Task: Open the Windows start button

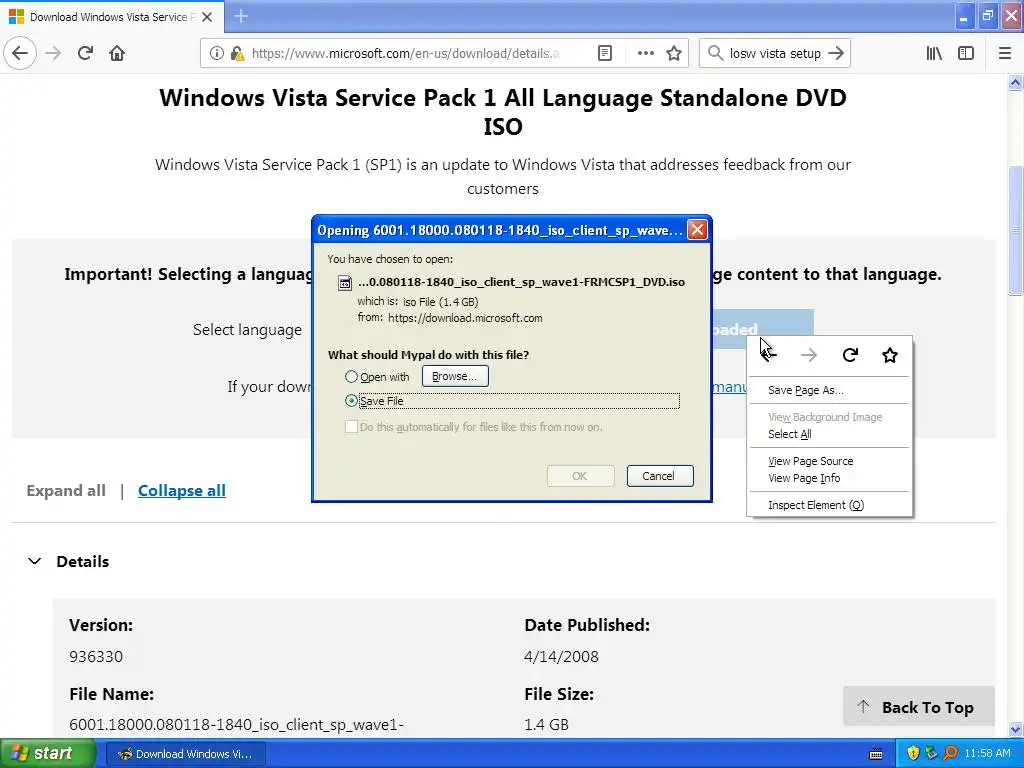Action: [x=48, y=754]
